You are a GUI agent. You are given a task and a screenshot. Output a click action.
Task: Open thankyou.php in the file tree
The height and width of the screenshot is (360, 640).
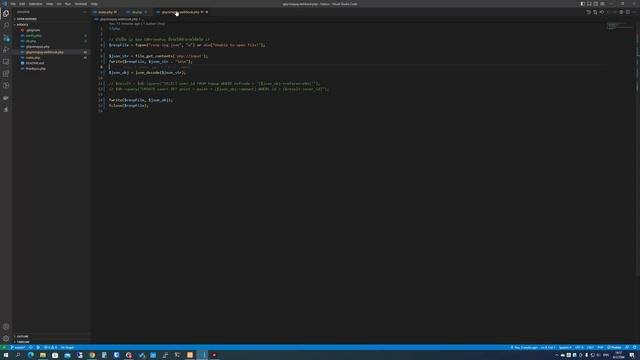(36, 69)
